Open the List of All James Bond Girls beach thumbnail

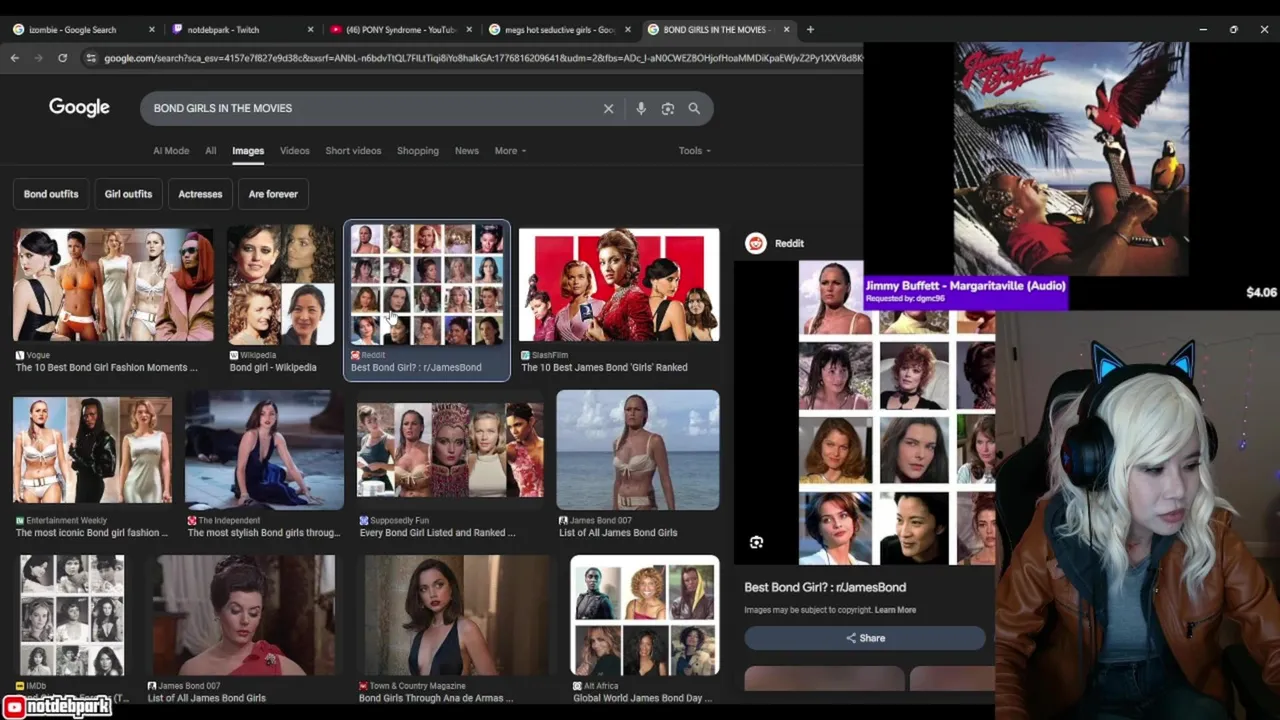[x=638, y=450]
